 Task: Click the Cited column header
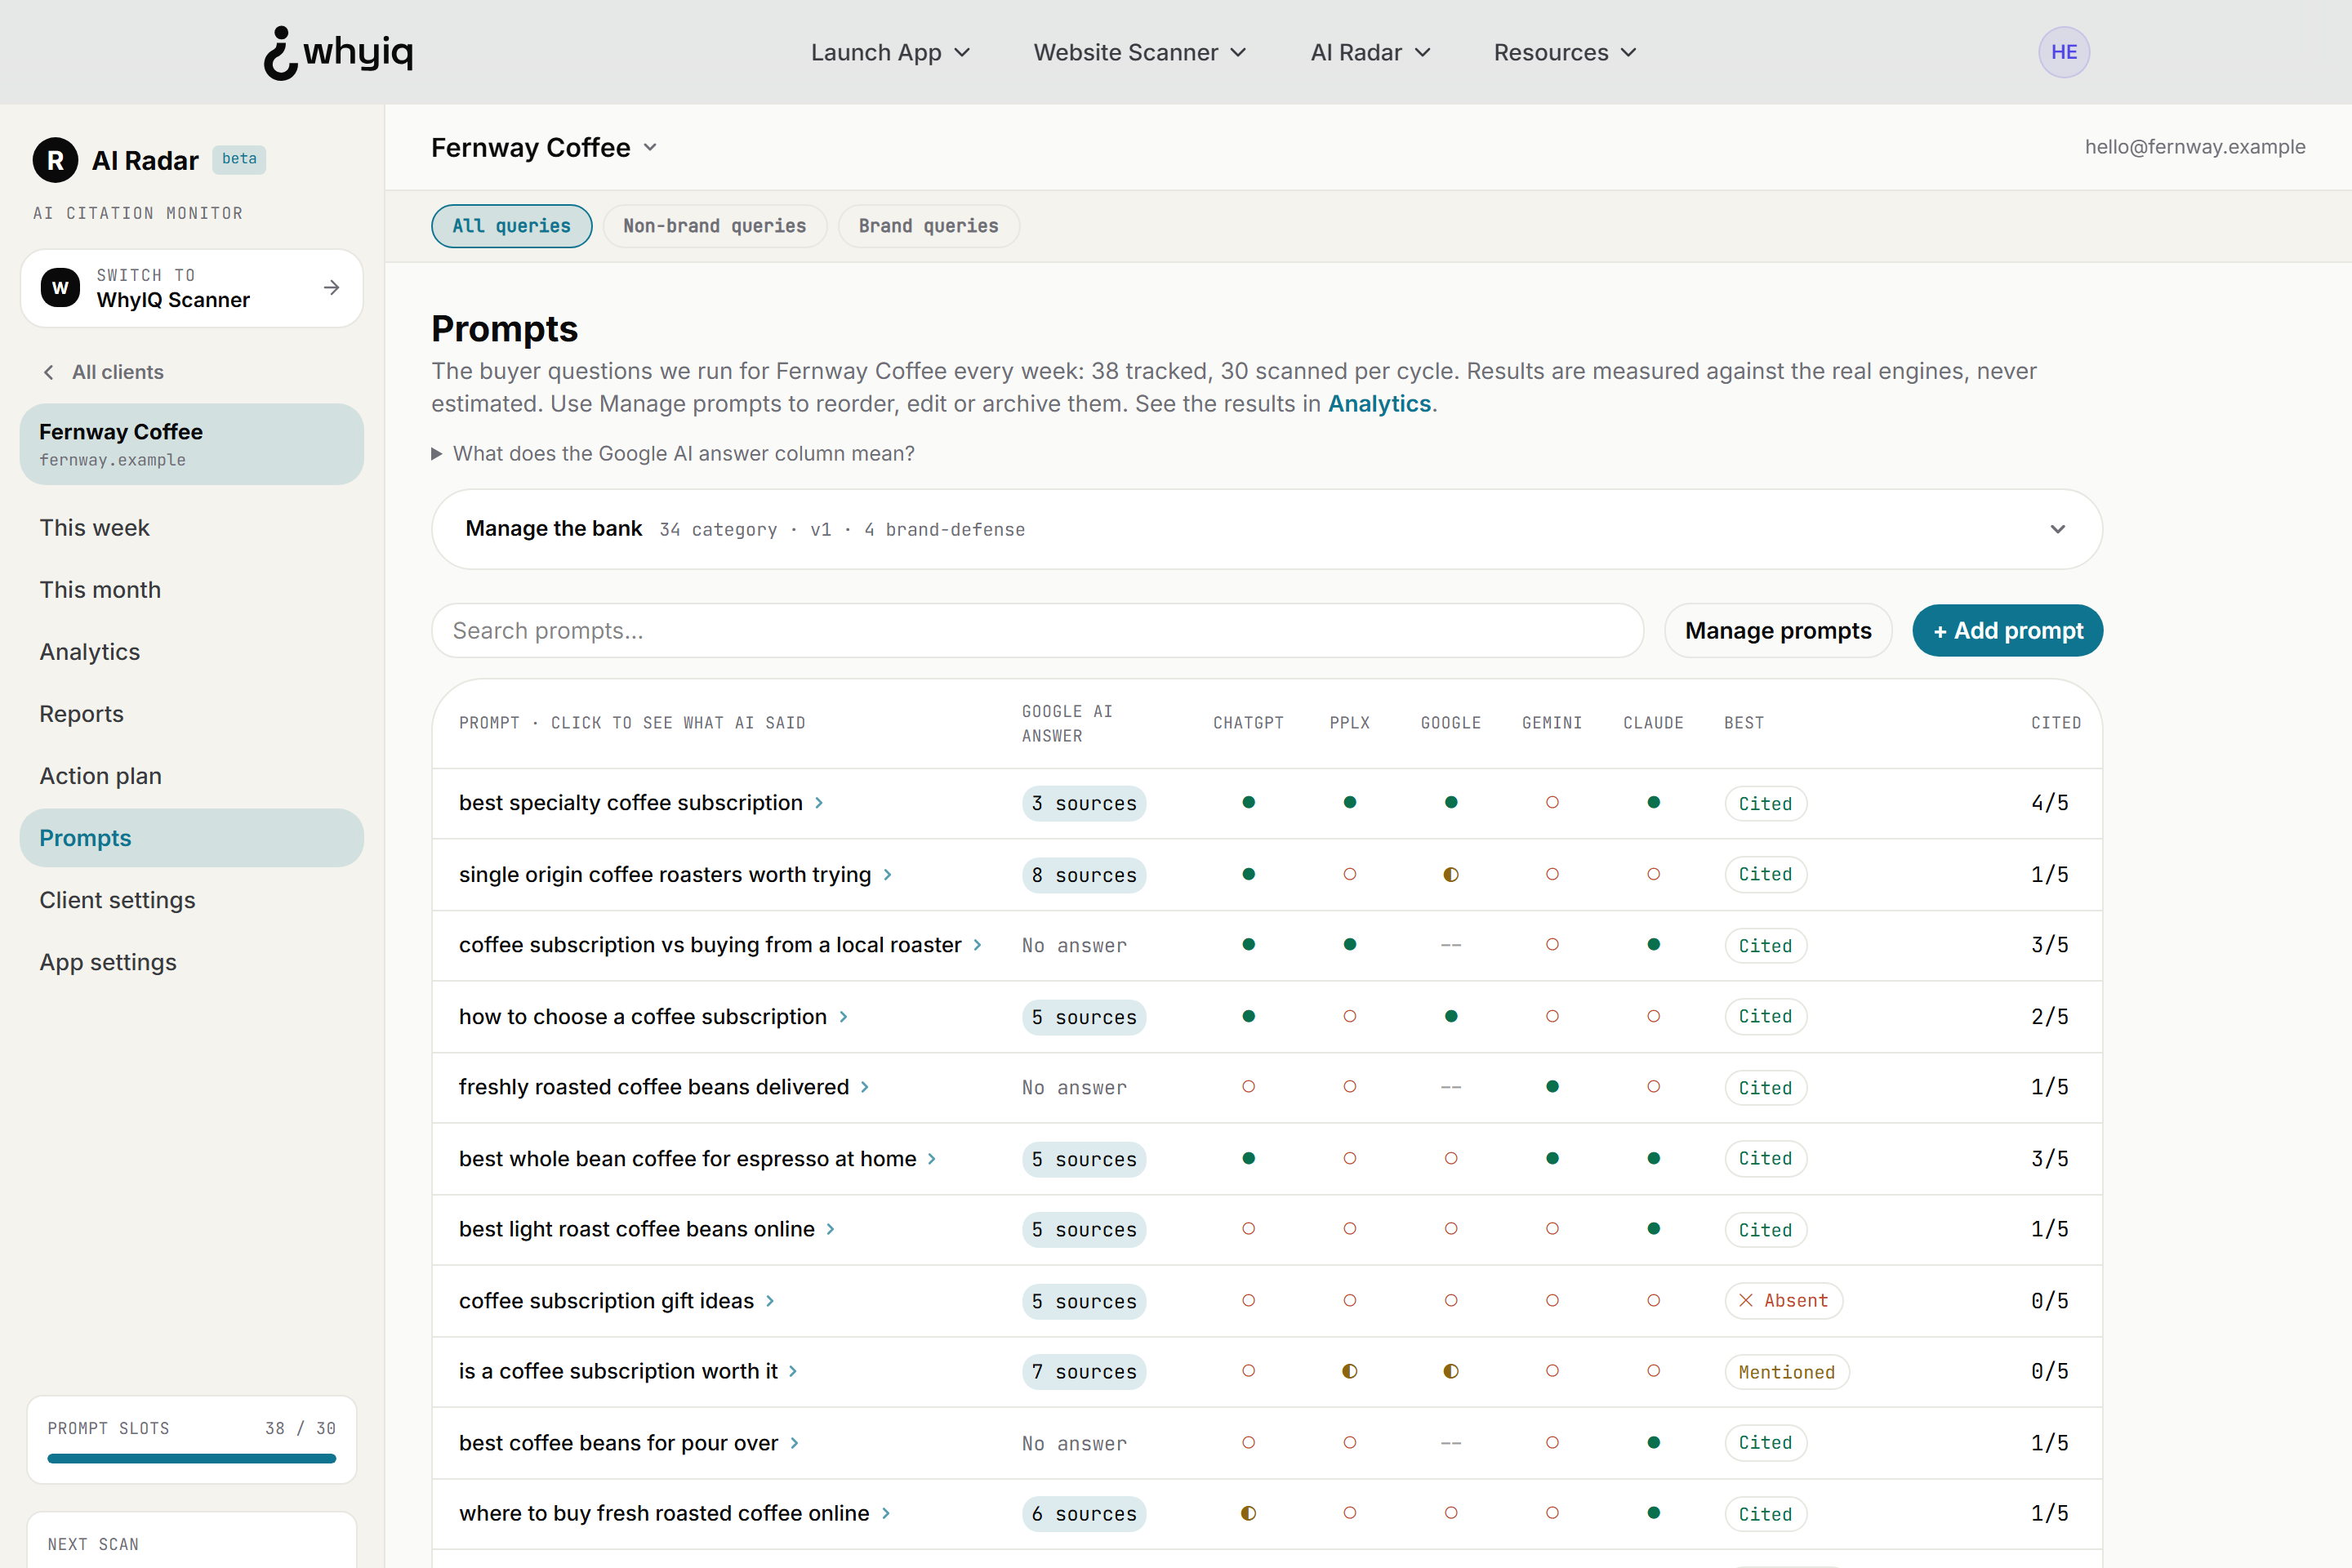click(2055, 723)
